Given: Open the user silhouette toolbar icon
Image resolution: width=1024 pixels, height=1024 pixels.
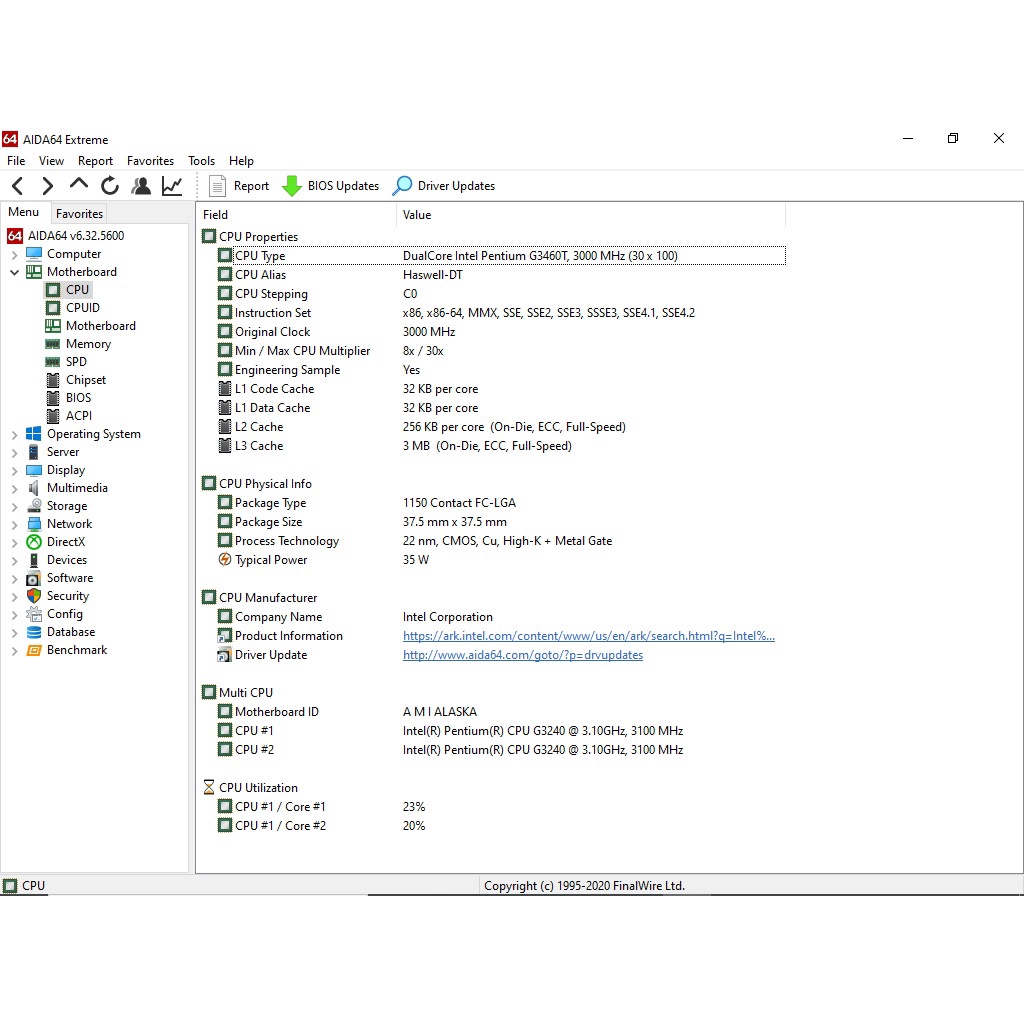Looking at the screenshot, I should click(x=140, y=186).
